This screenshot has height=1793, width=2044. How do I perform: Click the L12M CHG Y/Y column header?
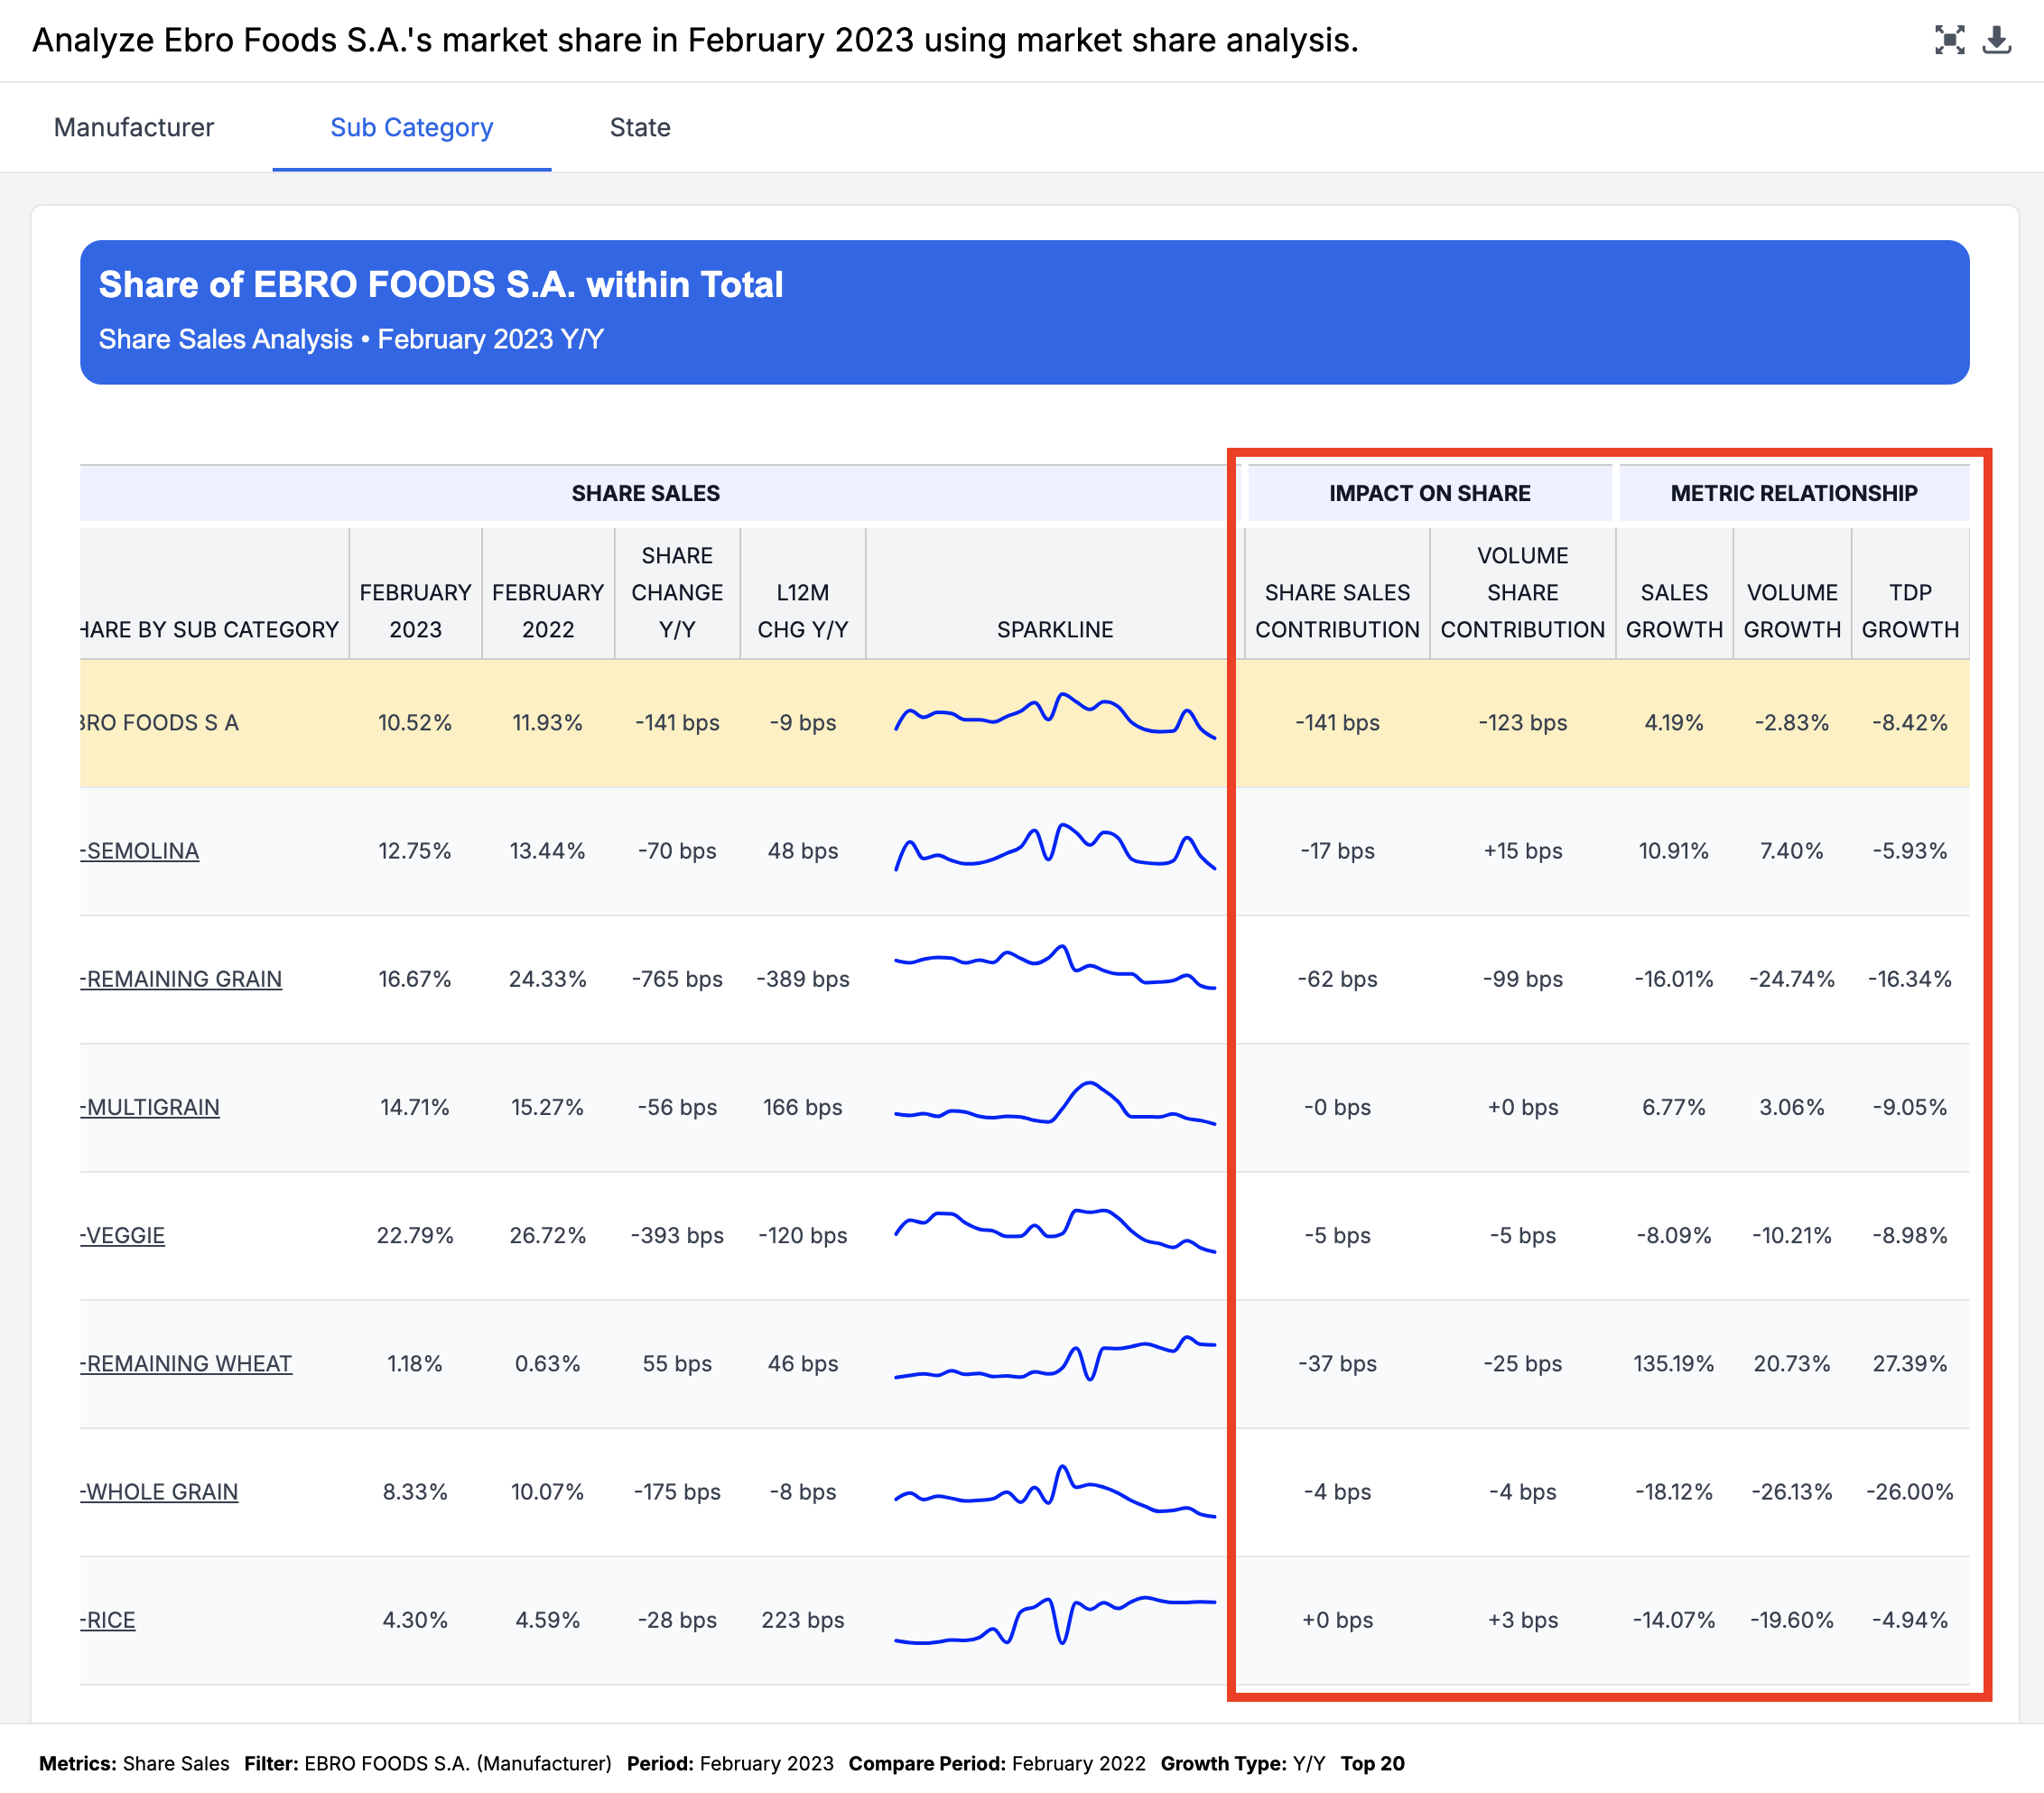802,611
